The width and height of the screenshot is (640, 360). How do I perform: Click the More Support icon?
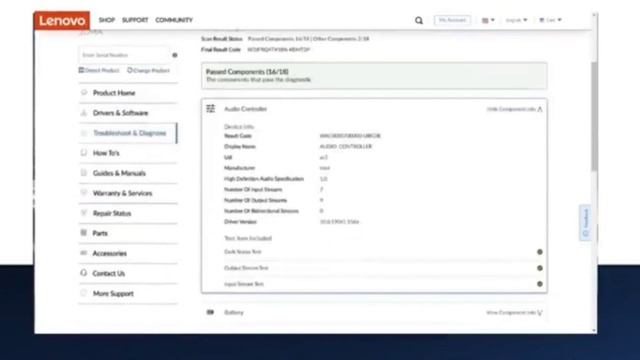pyautogui.click(x=84, y=293)
